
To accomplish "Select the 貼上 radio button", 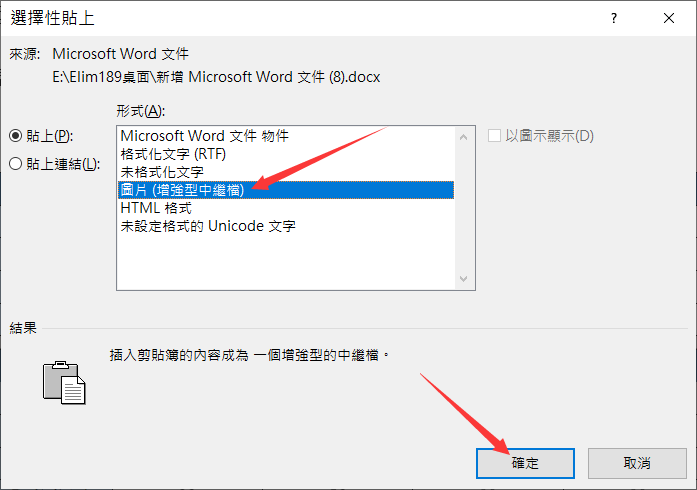I will click(16, 136).
